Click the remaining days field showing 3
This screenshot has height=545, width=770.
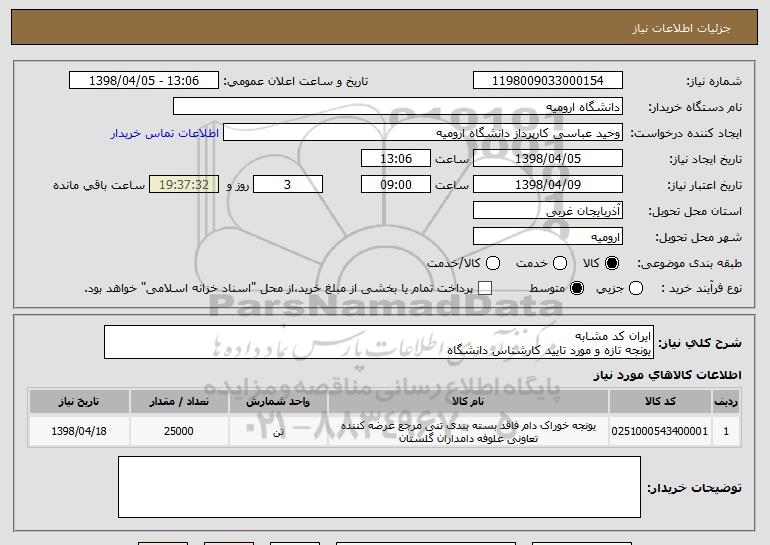pos(288,185)
